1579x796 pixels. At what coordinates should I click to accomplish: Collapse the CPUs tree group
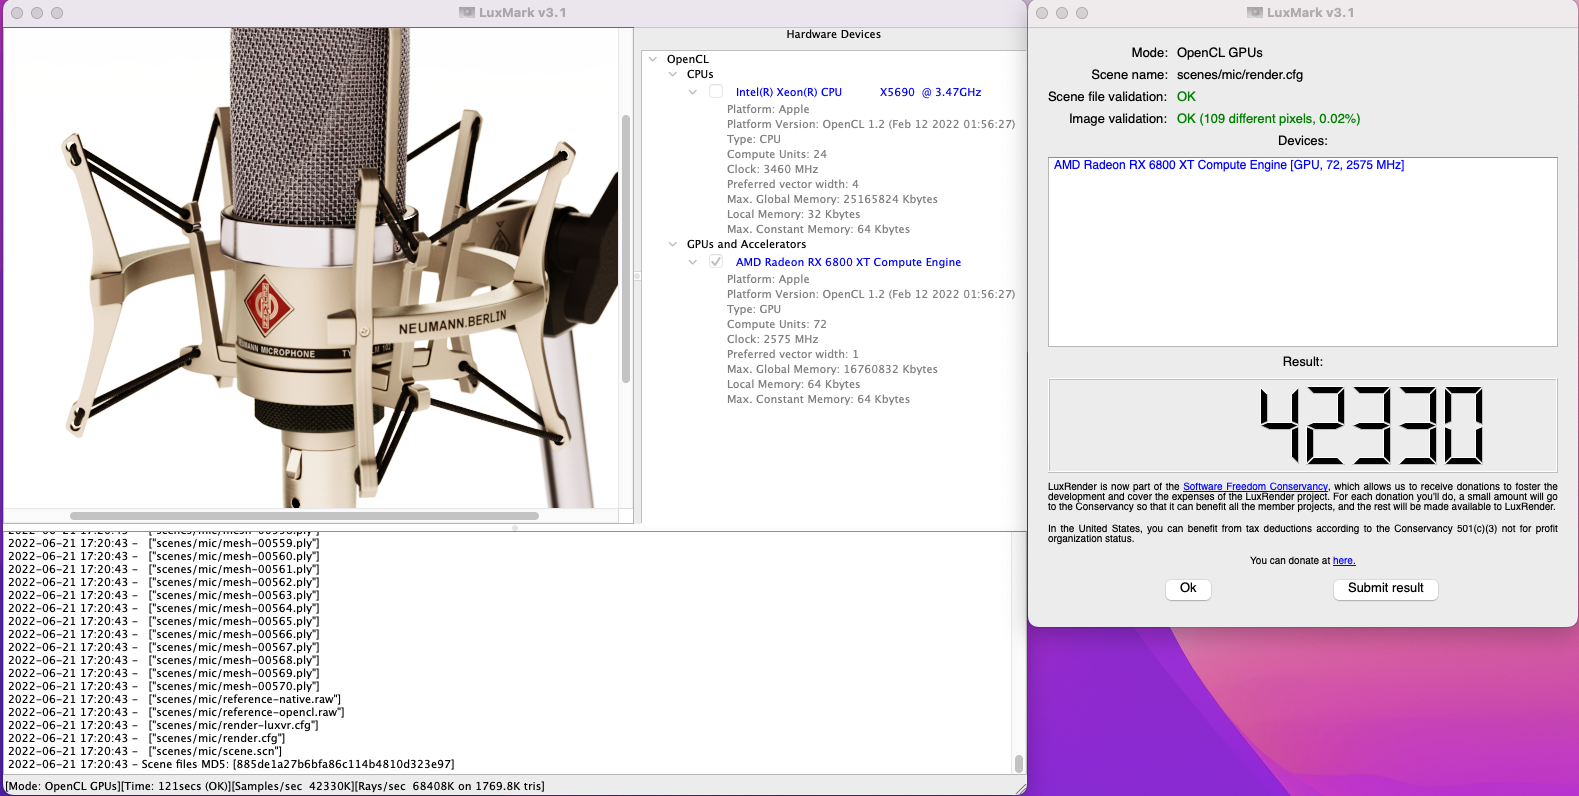coord(673,74)
